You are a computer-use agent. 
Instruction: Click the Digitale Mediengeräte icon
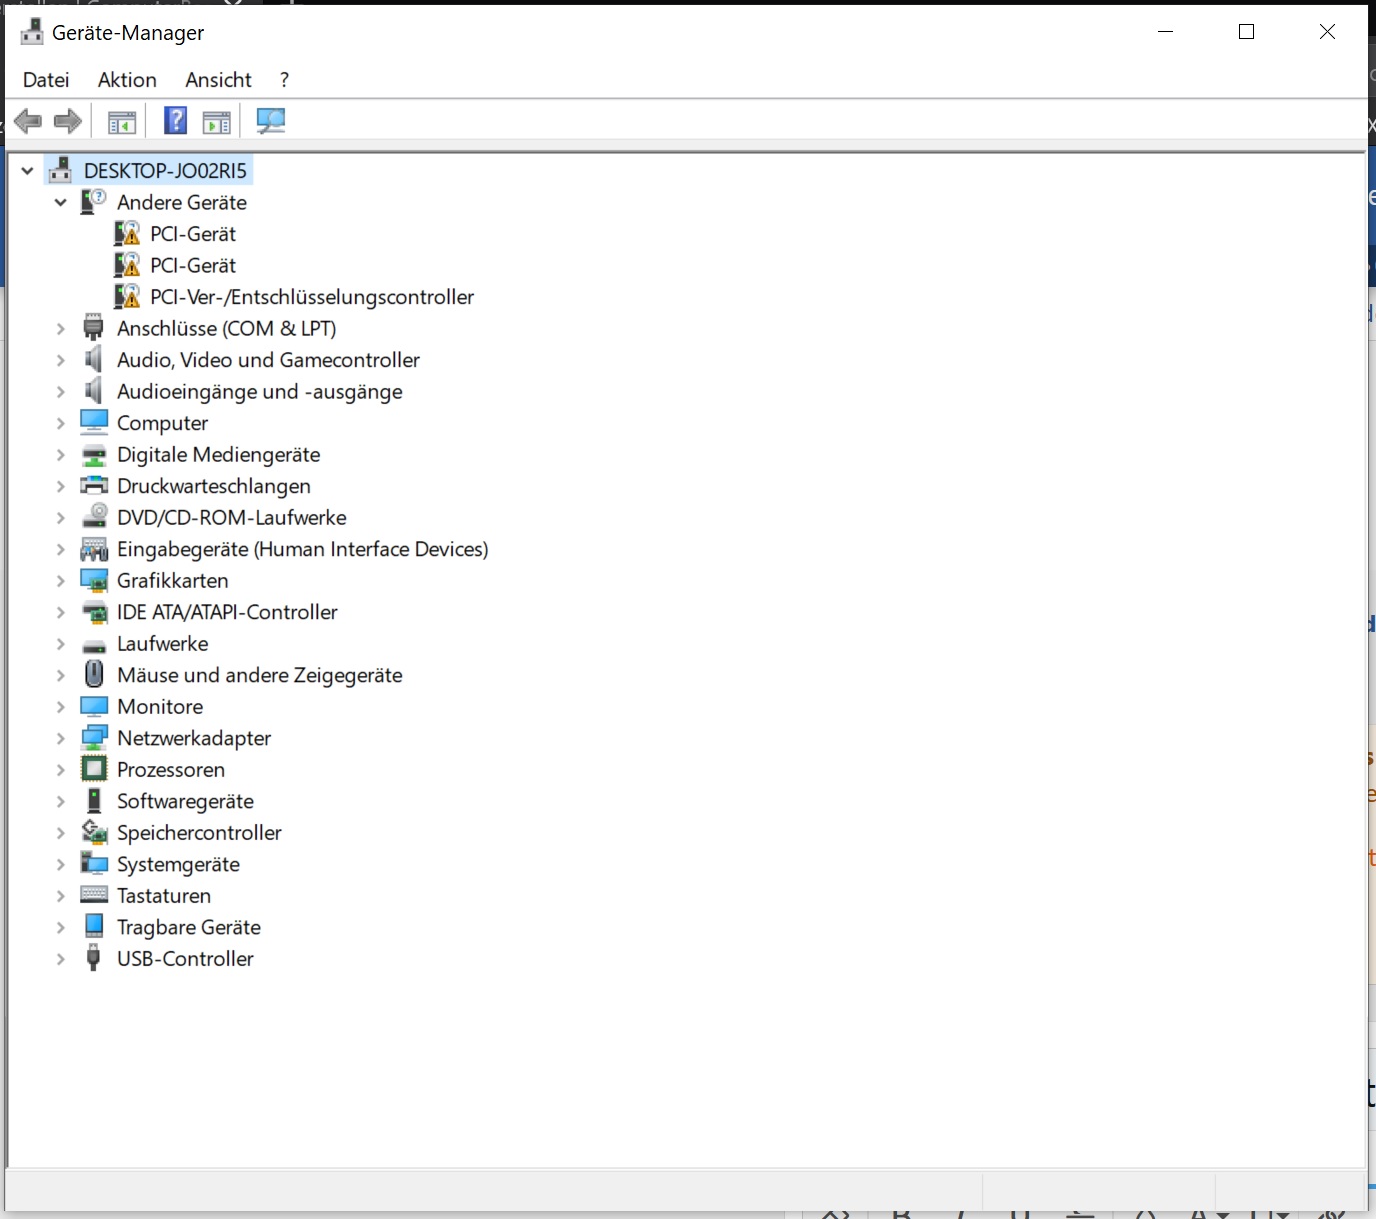[x=94, y=454]
